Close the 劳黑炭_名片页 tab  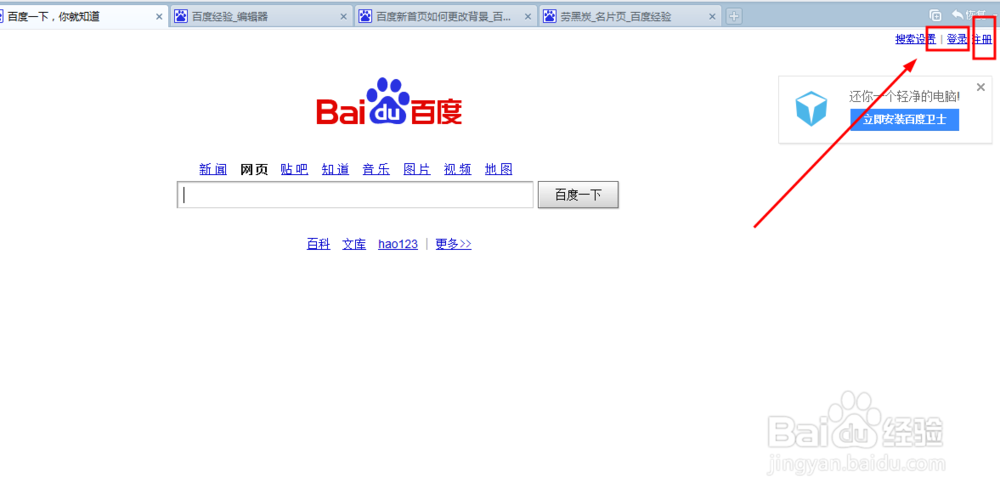pos(712,17)
